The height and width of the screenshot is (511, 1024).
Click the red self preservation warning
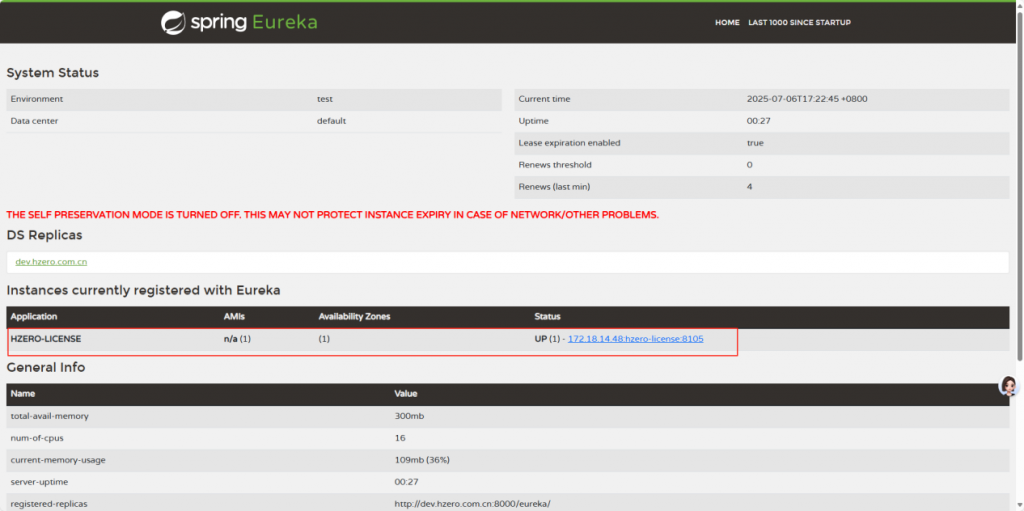(x=332, y=215)
